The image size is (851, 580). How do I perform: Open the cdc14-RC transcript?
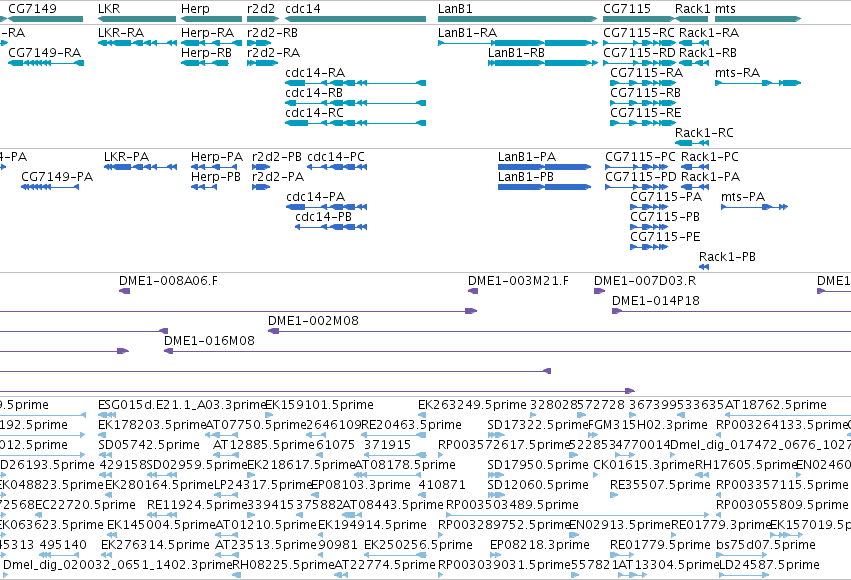point(355,123)
